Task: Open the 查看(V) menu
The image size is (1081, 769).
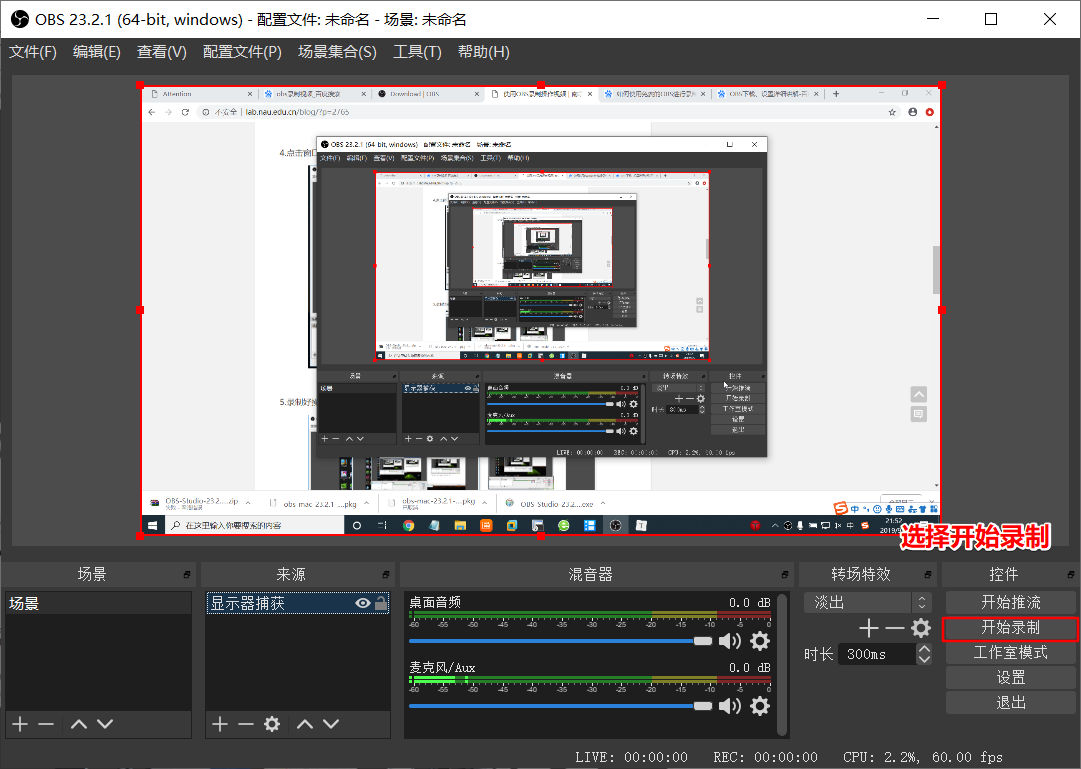Action: [161, 52]
